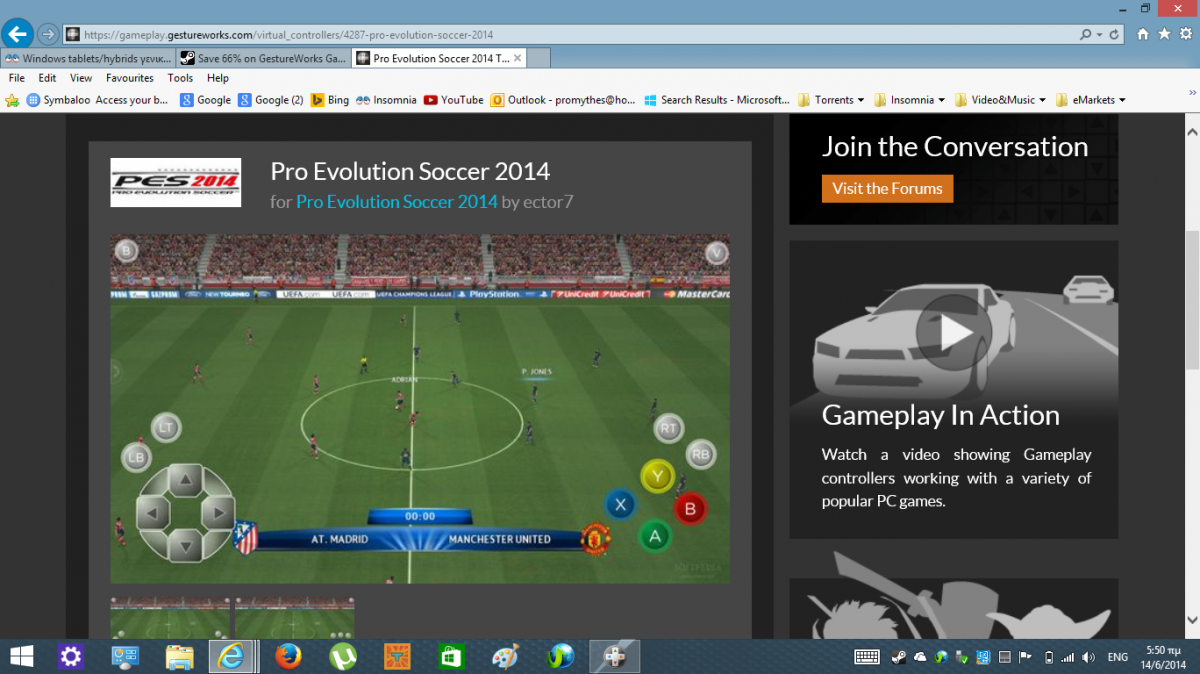Viewport: 1200px width, 674px height.
Task: Open the Windows Store taskbar icon
Action: click(452, 657)
